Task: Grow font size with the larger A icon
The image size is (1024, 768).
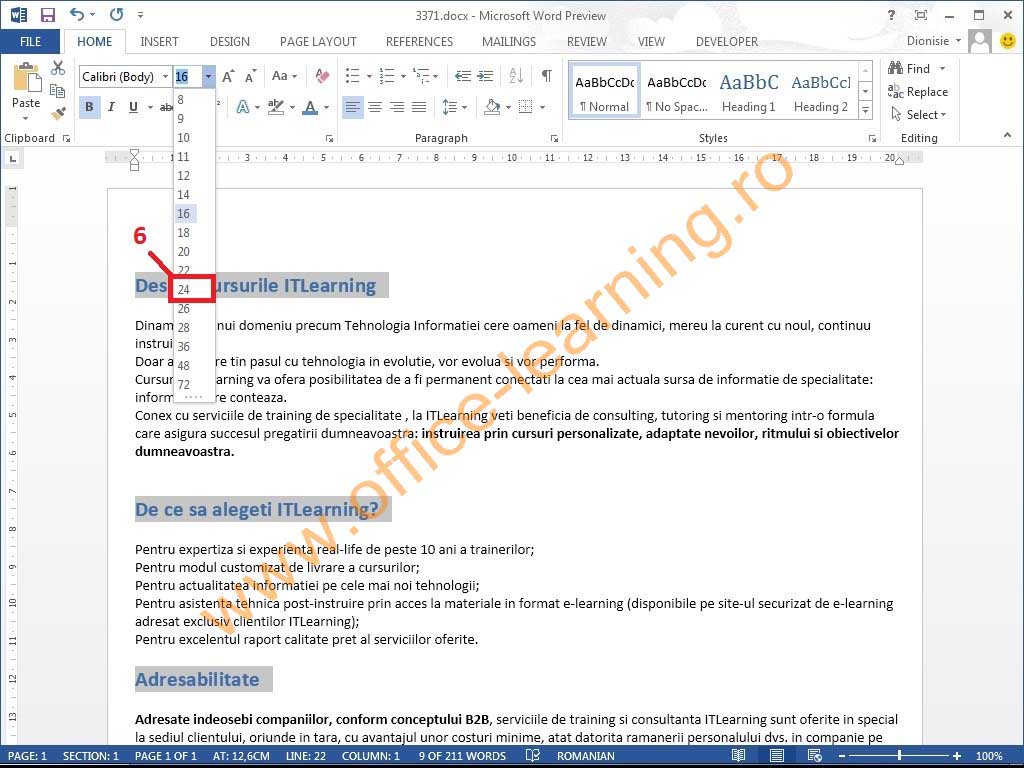Action: (x=228, y=76)
